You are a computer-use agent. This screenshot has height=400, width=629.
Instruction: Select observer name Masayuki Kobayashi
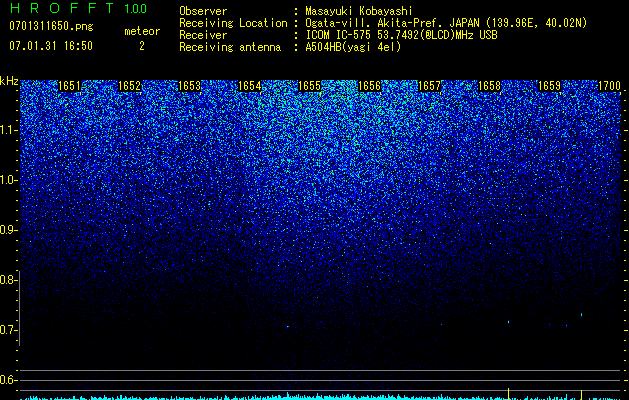click(x=359, y=11)
